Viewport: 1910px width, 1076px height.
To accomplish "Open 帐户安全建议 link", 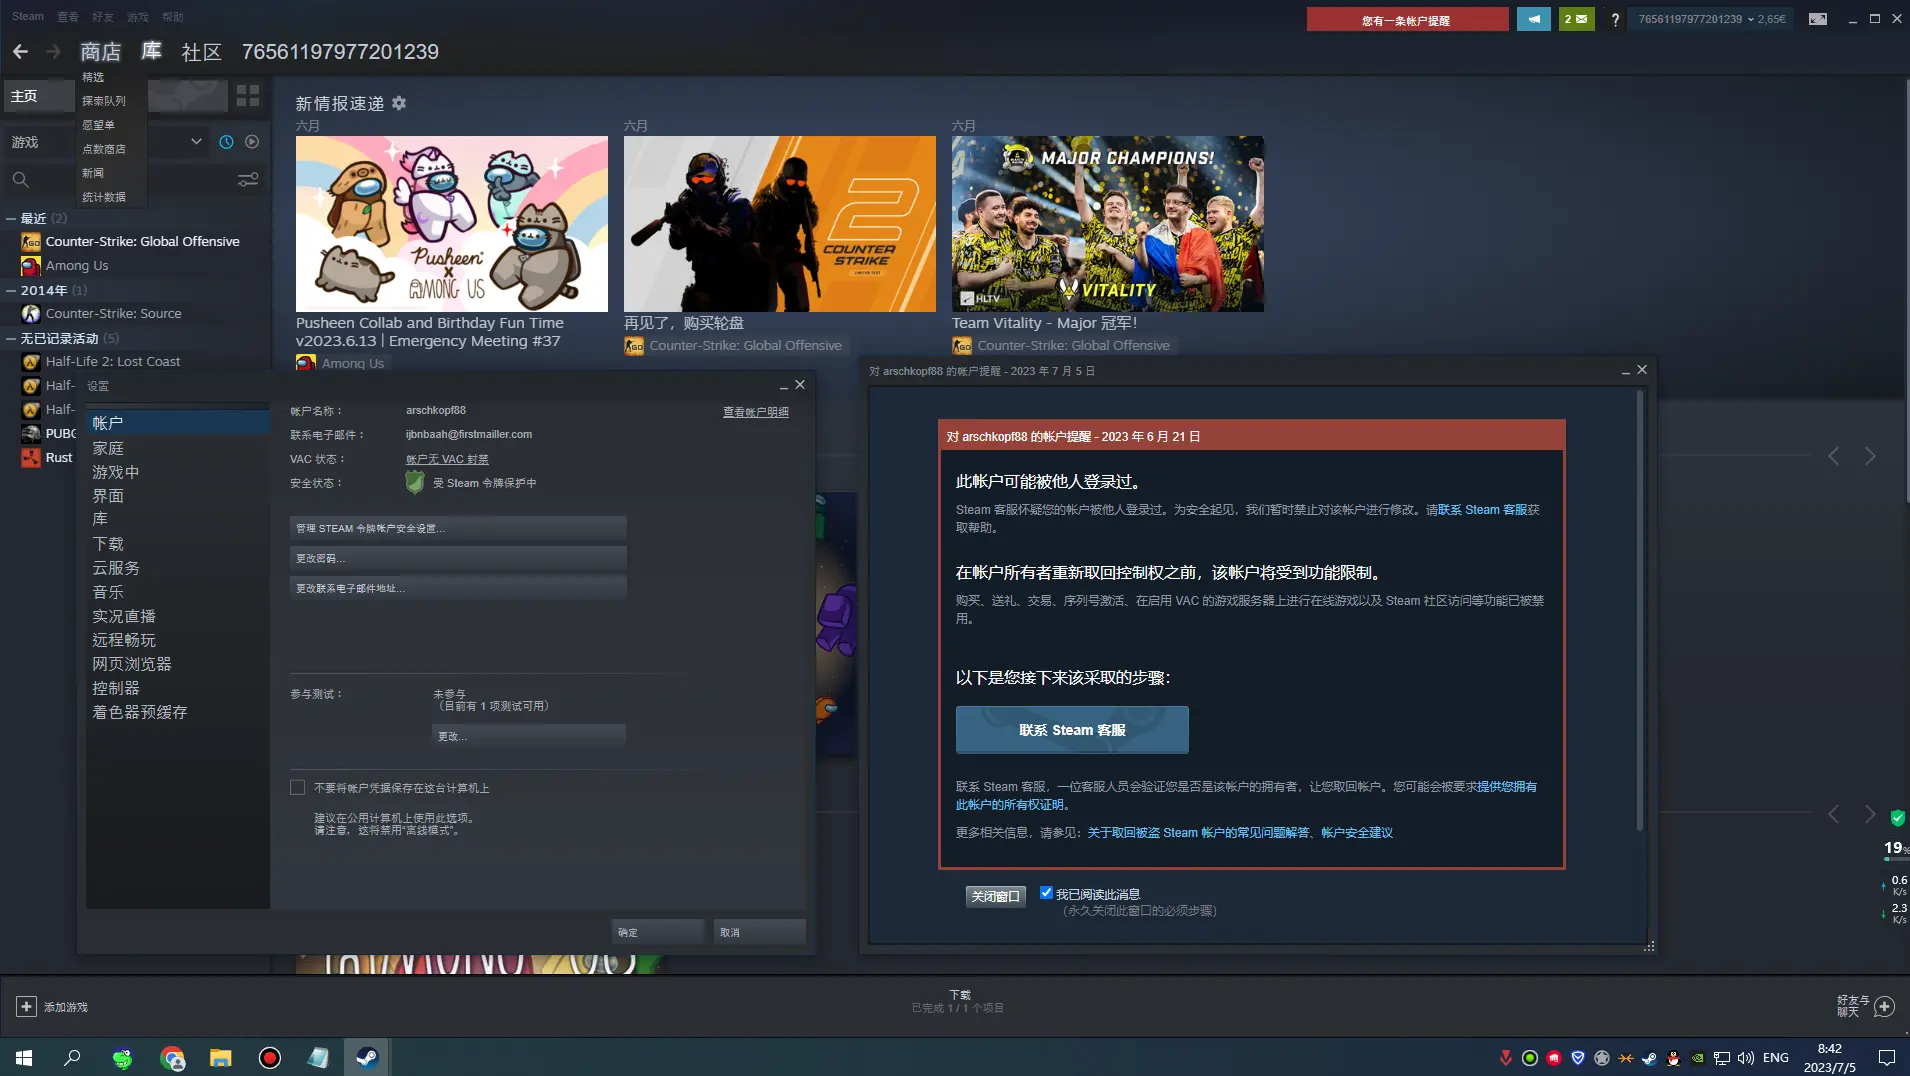I will pos(1357,832).
